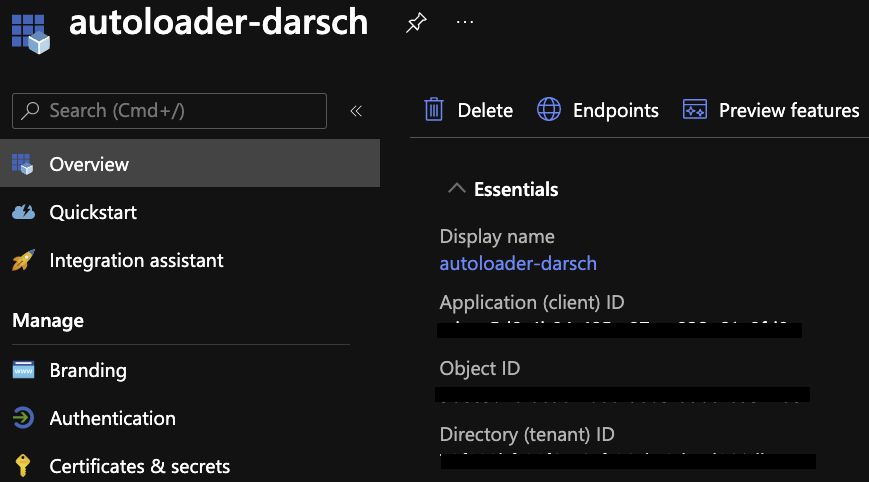Open Certificates & secrets
Image resolution: width=869 pixels, height=482 pixels.
pos(140,466)
